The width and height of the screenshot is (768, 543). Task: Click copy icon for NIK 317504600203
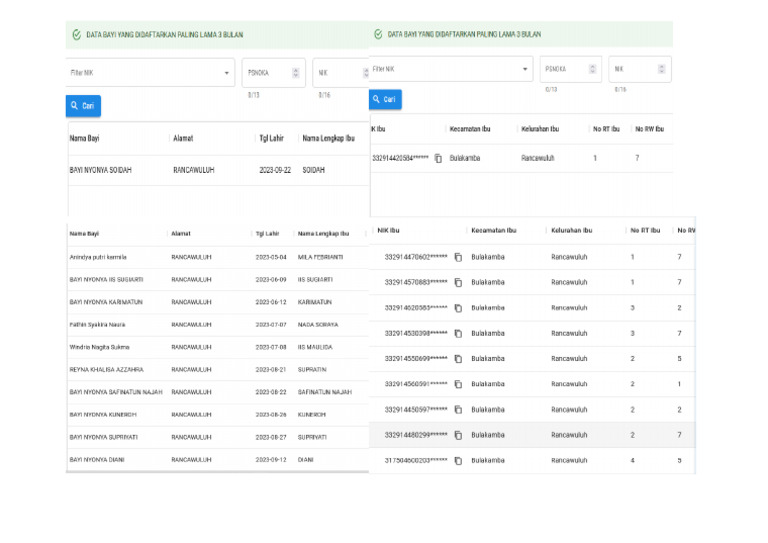(458, 461)
